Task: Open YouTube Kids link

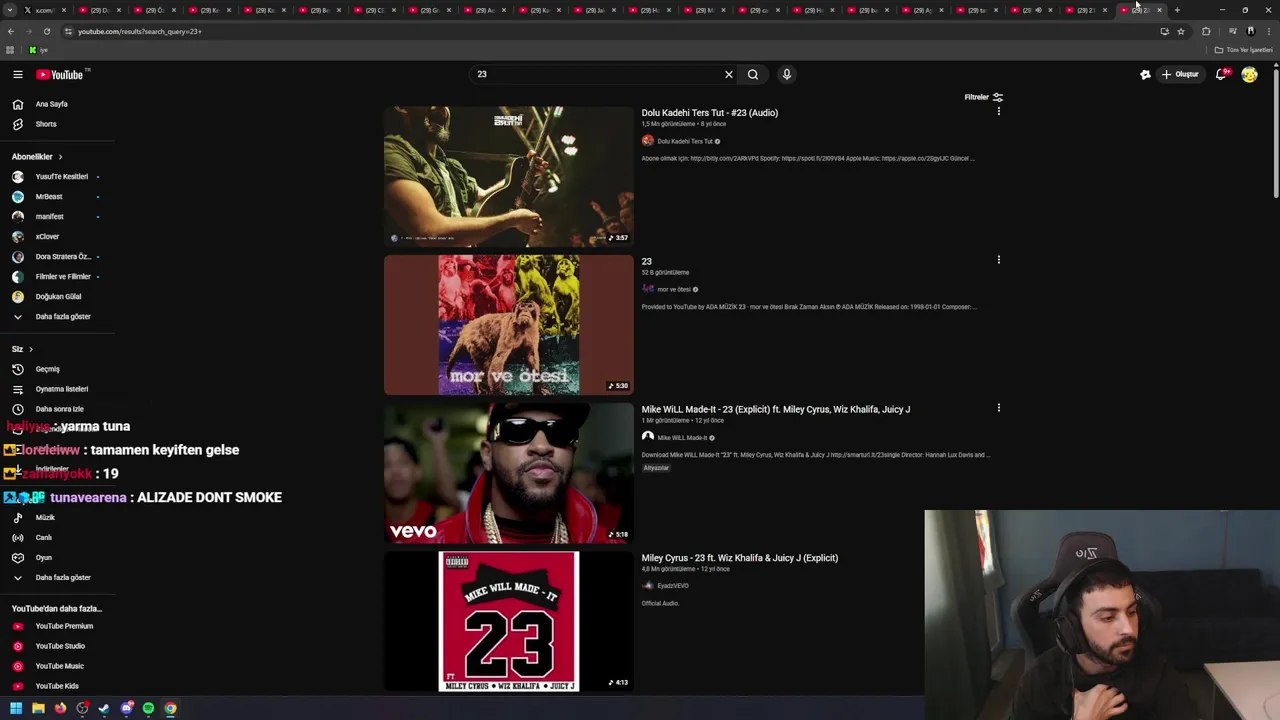Action: tap(57, 686)
